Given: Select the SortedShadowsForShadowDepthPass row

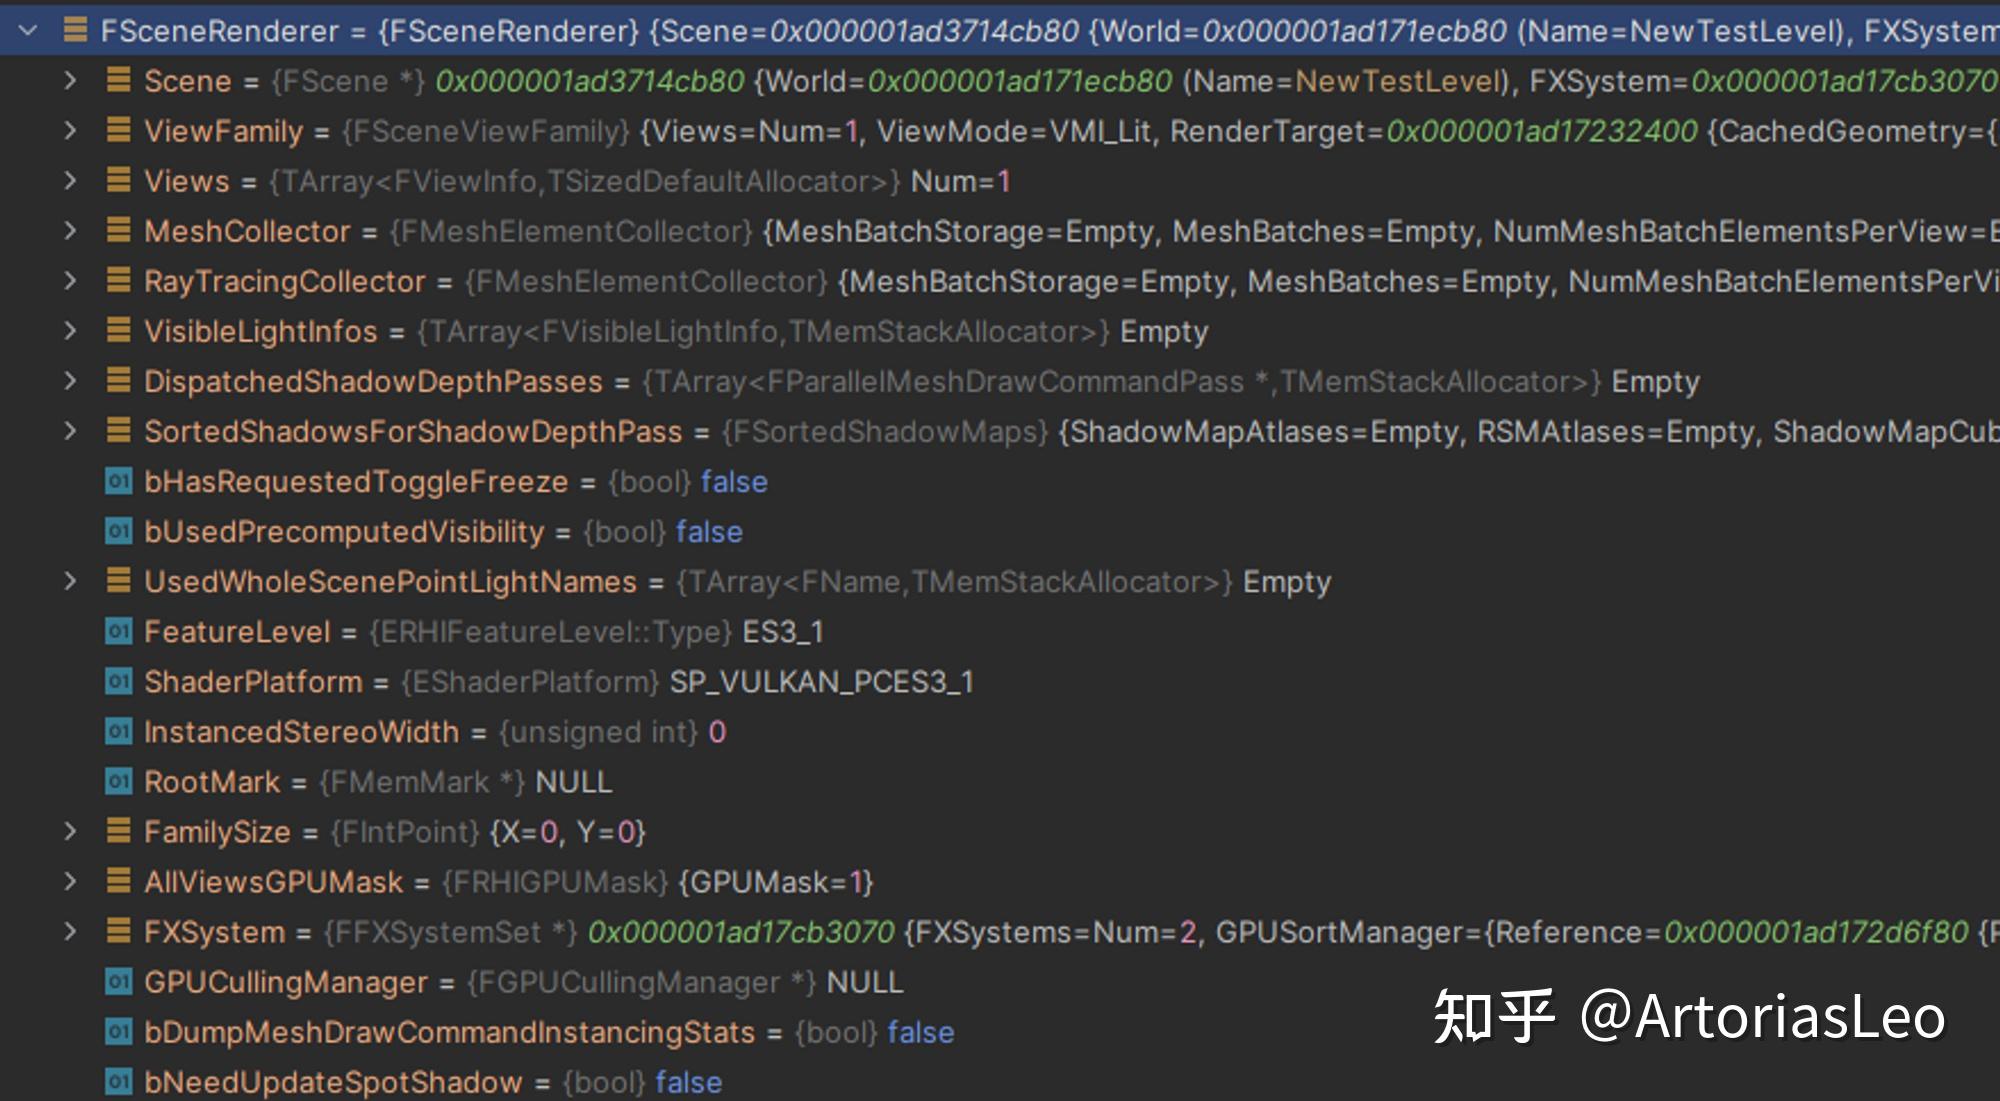Looking at the screenshot, I should 412,431.
